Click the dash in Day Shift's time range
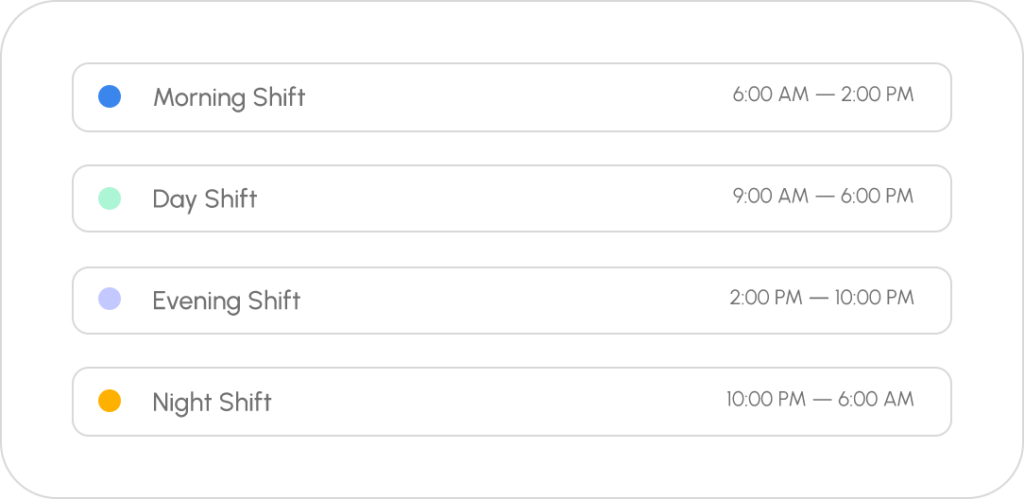Screen dimensions: 1024x499 [x=824, y=196]
